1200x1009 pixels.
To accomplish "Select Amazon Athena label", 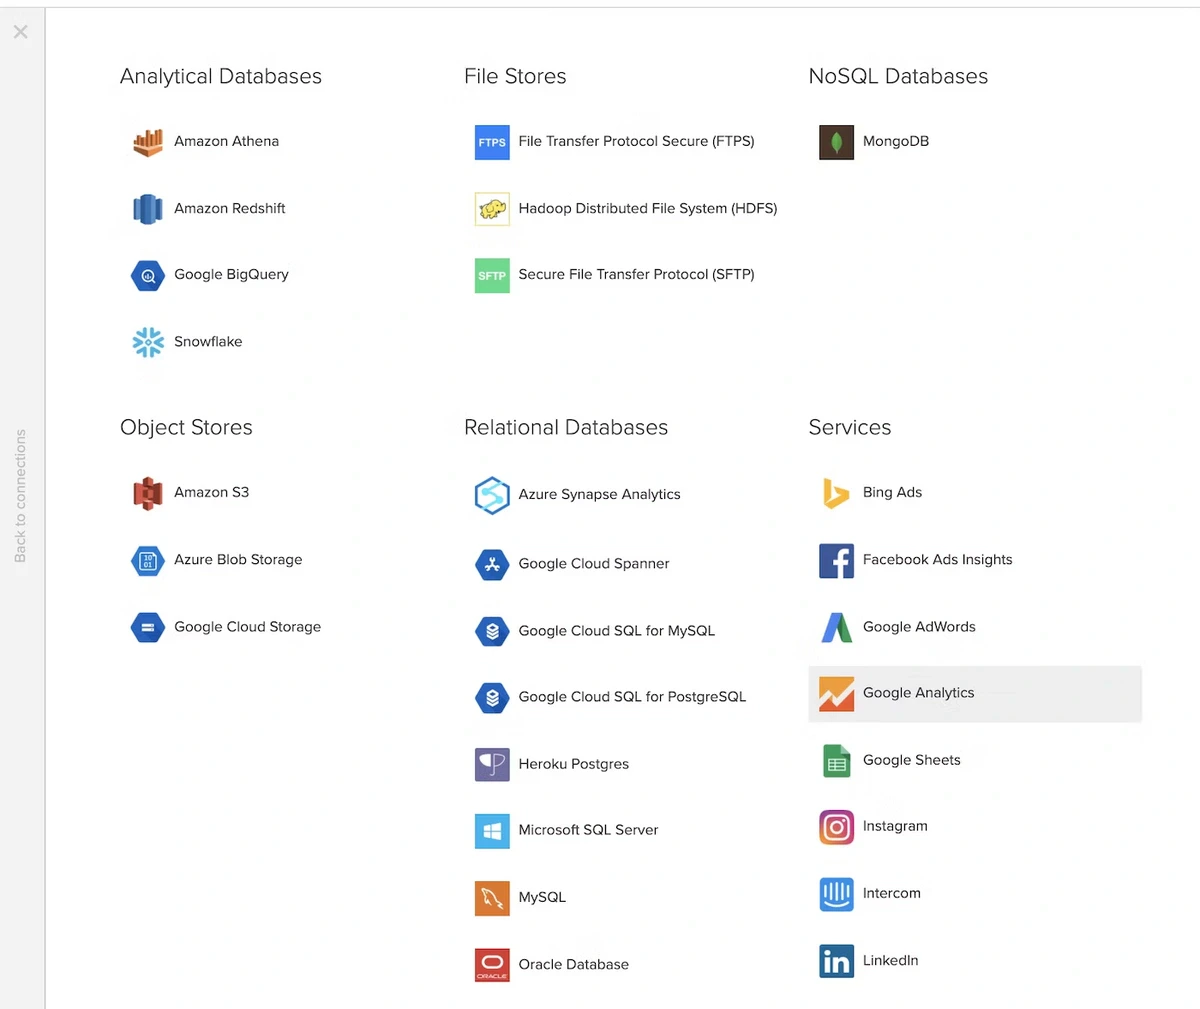I will pos(226,142).
